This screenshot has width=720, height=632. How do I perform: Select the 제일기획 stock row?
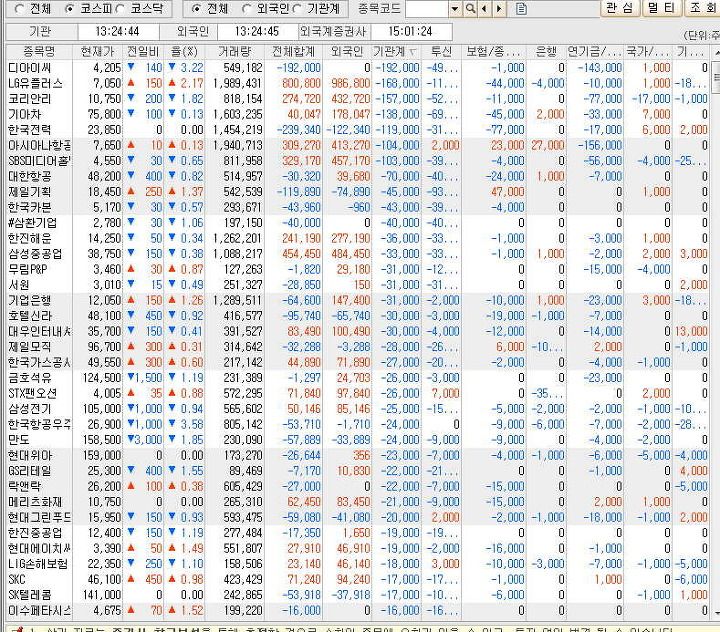click(x=358, y=192)
